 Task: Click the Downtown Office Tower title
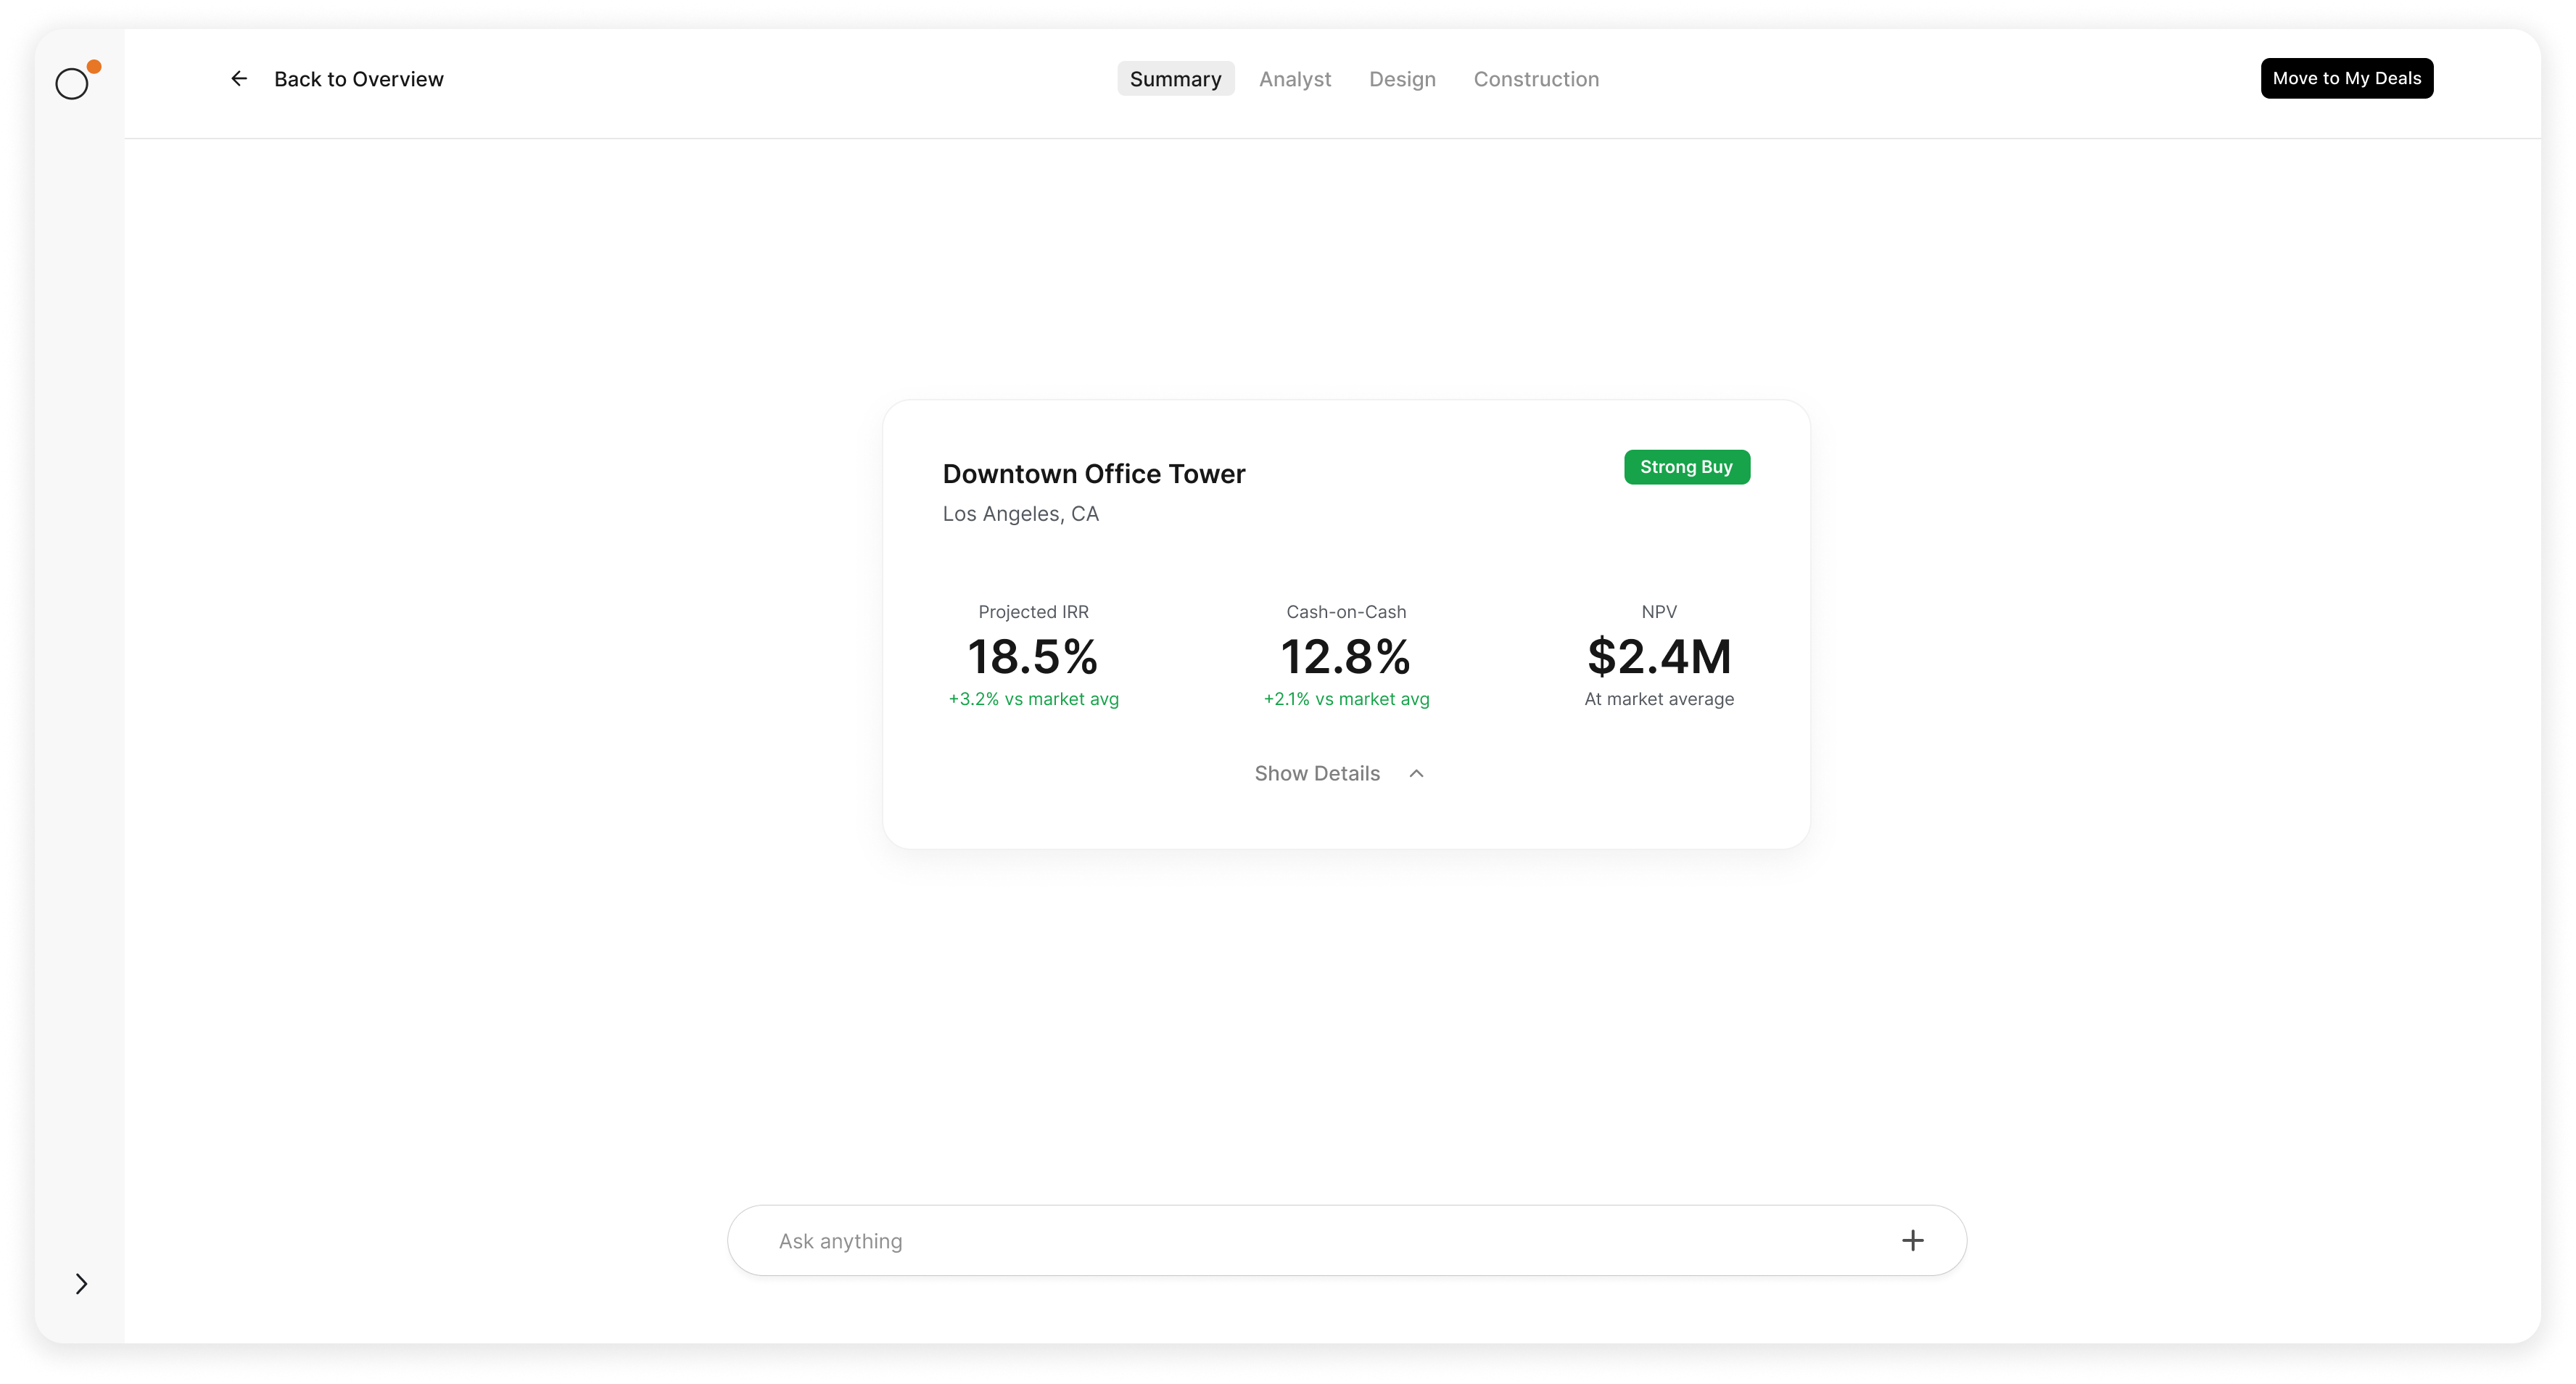click(x=1093, y=473)
